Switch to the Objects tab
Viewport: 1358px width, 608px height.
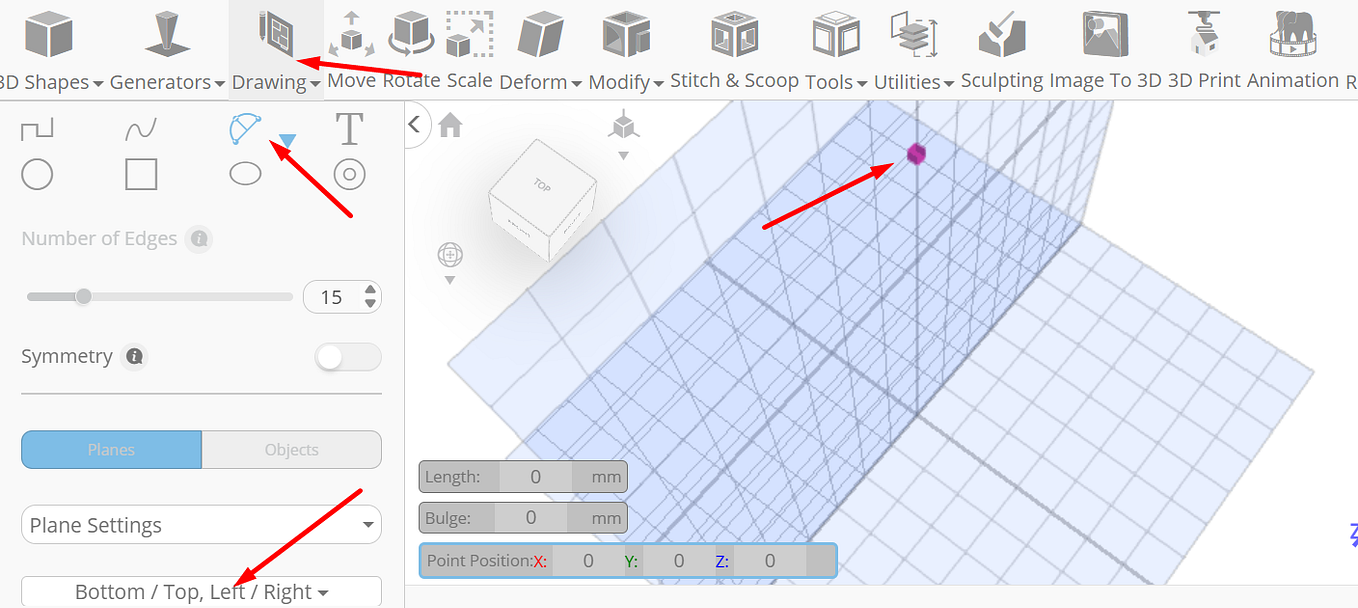click(291, 449)
